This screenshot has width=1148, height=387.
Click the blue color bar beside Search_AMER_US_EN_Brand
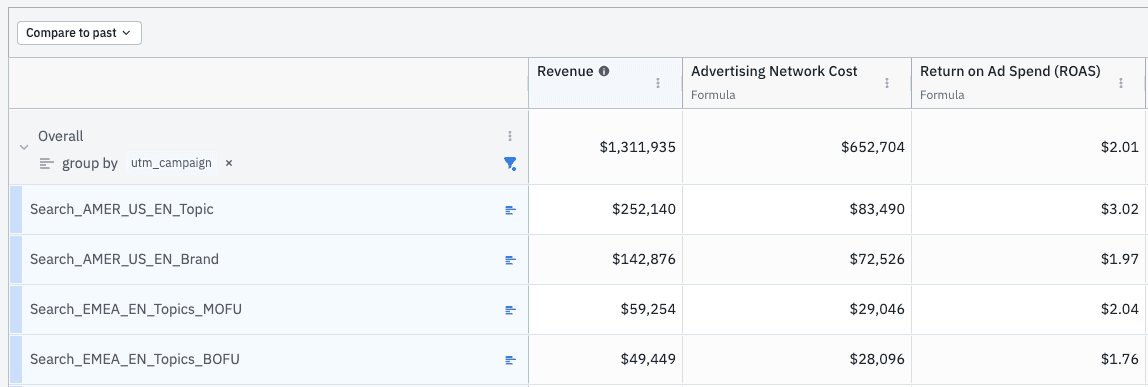pos(15,260)
